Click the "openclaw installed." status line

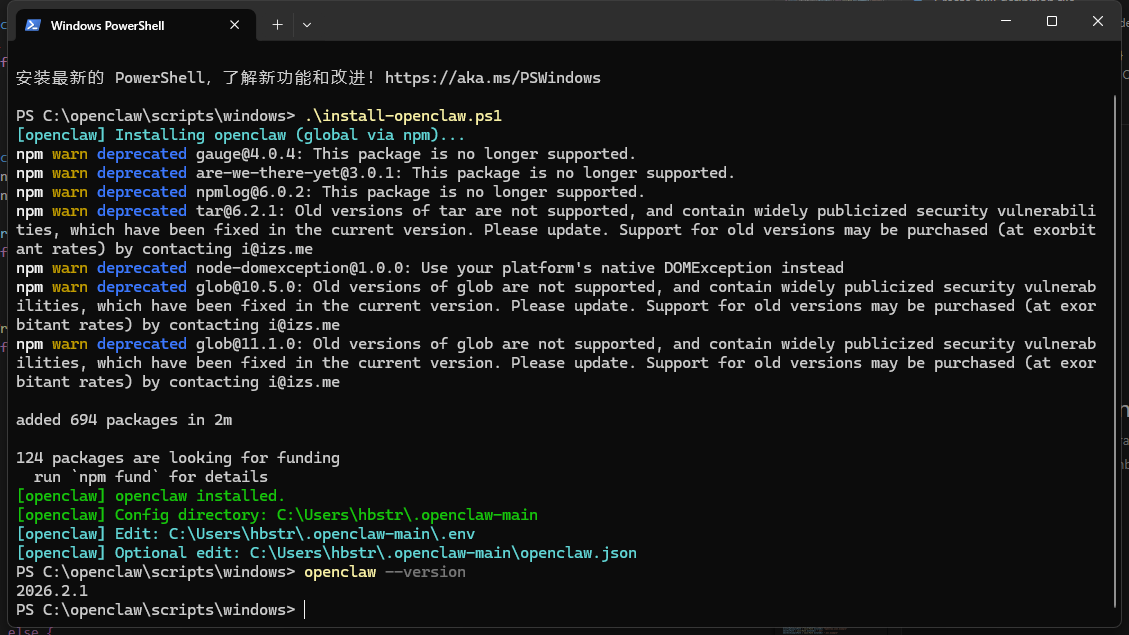point(151,496)
